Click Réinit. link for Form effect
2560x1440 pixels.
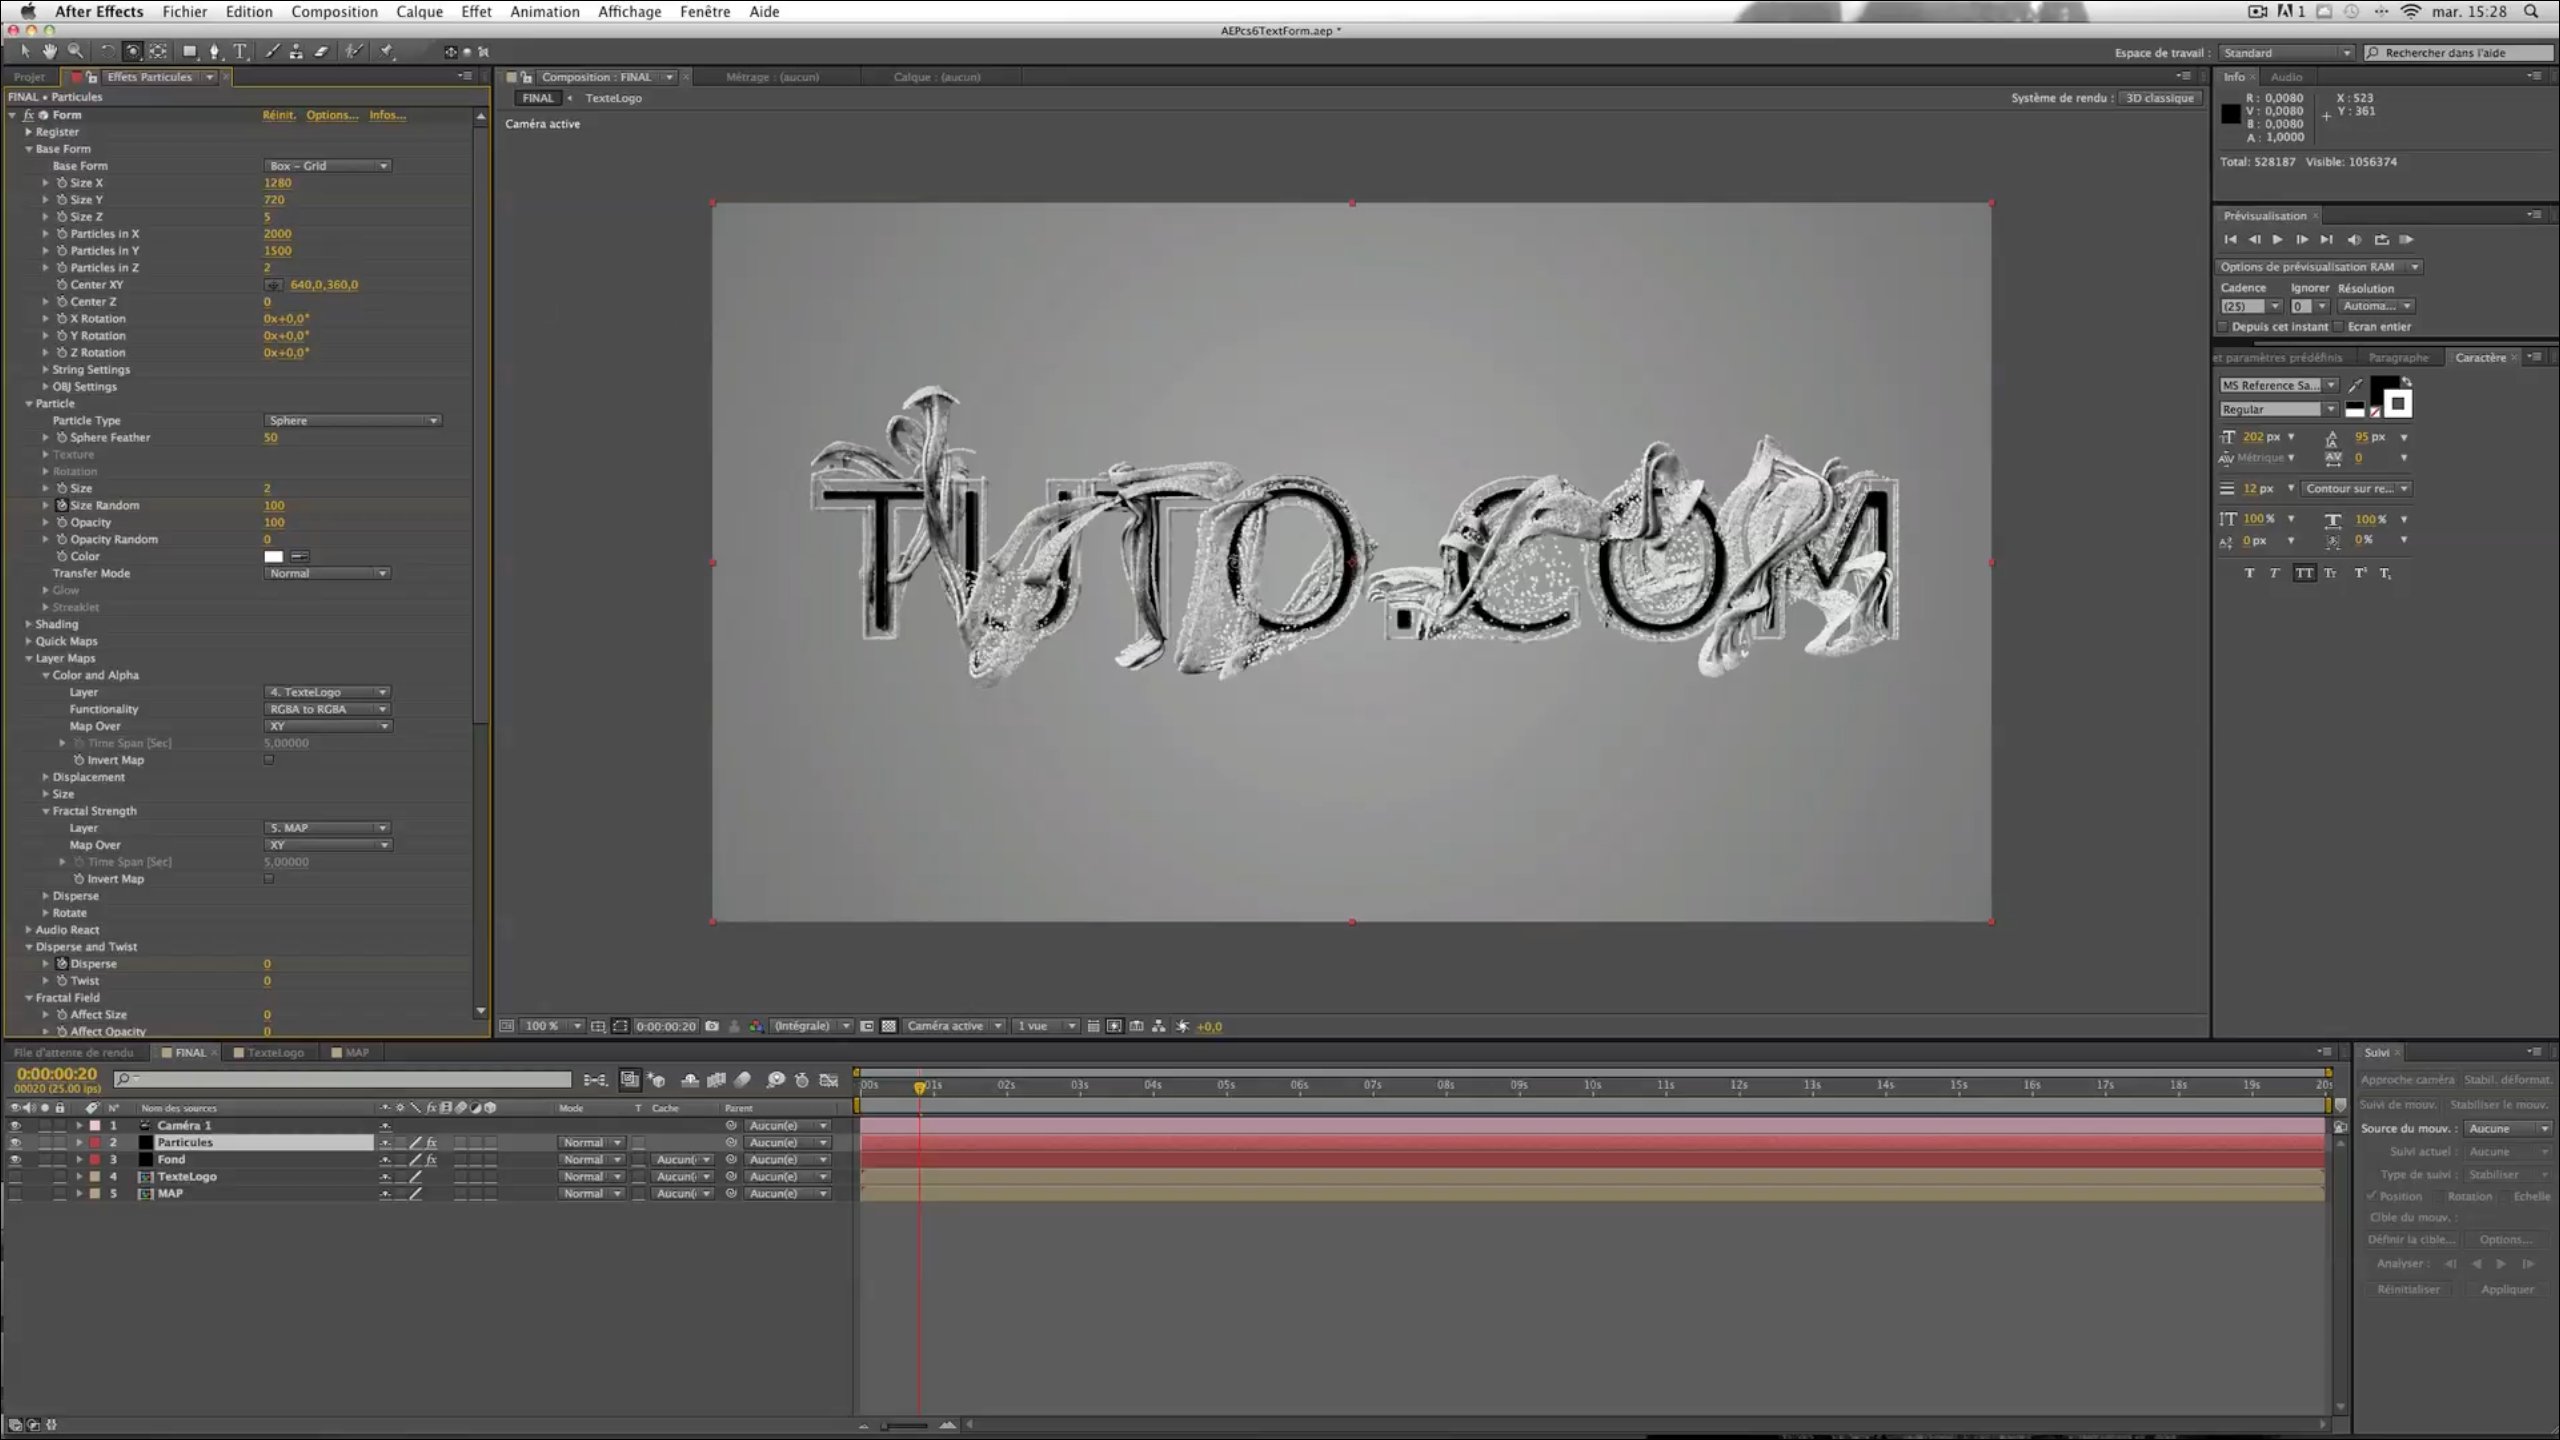(x=279, y=115)
